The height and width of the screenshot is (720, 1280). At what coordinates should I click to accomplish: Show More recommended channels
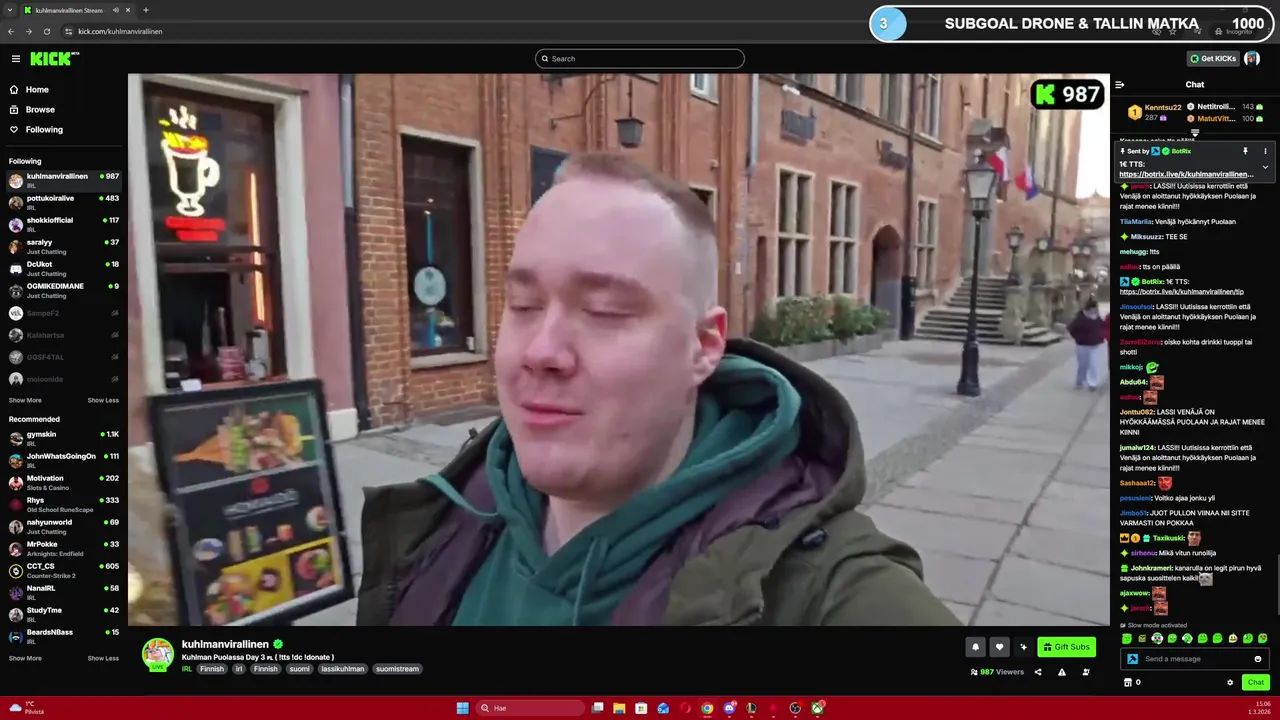pyautogui.click(x=25, y=658)
